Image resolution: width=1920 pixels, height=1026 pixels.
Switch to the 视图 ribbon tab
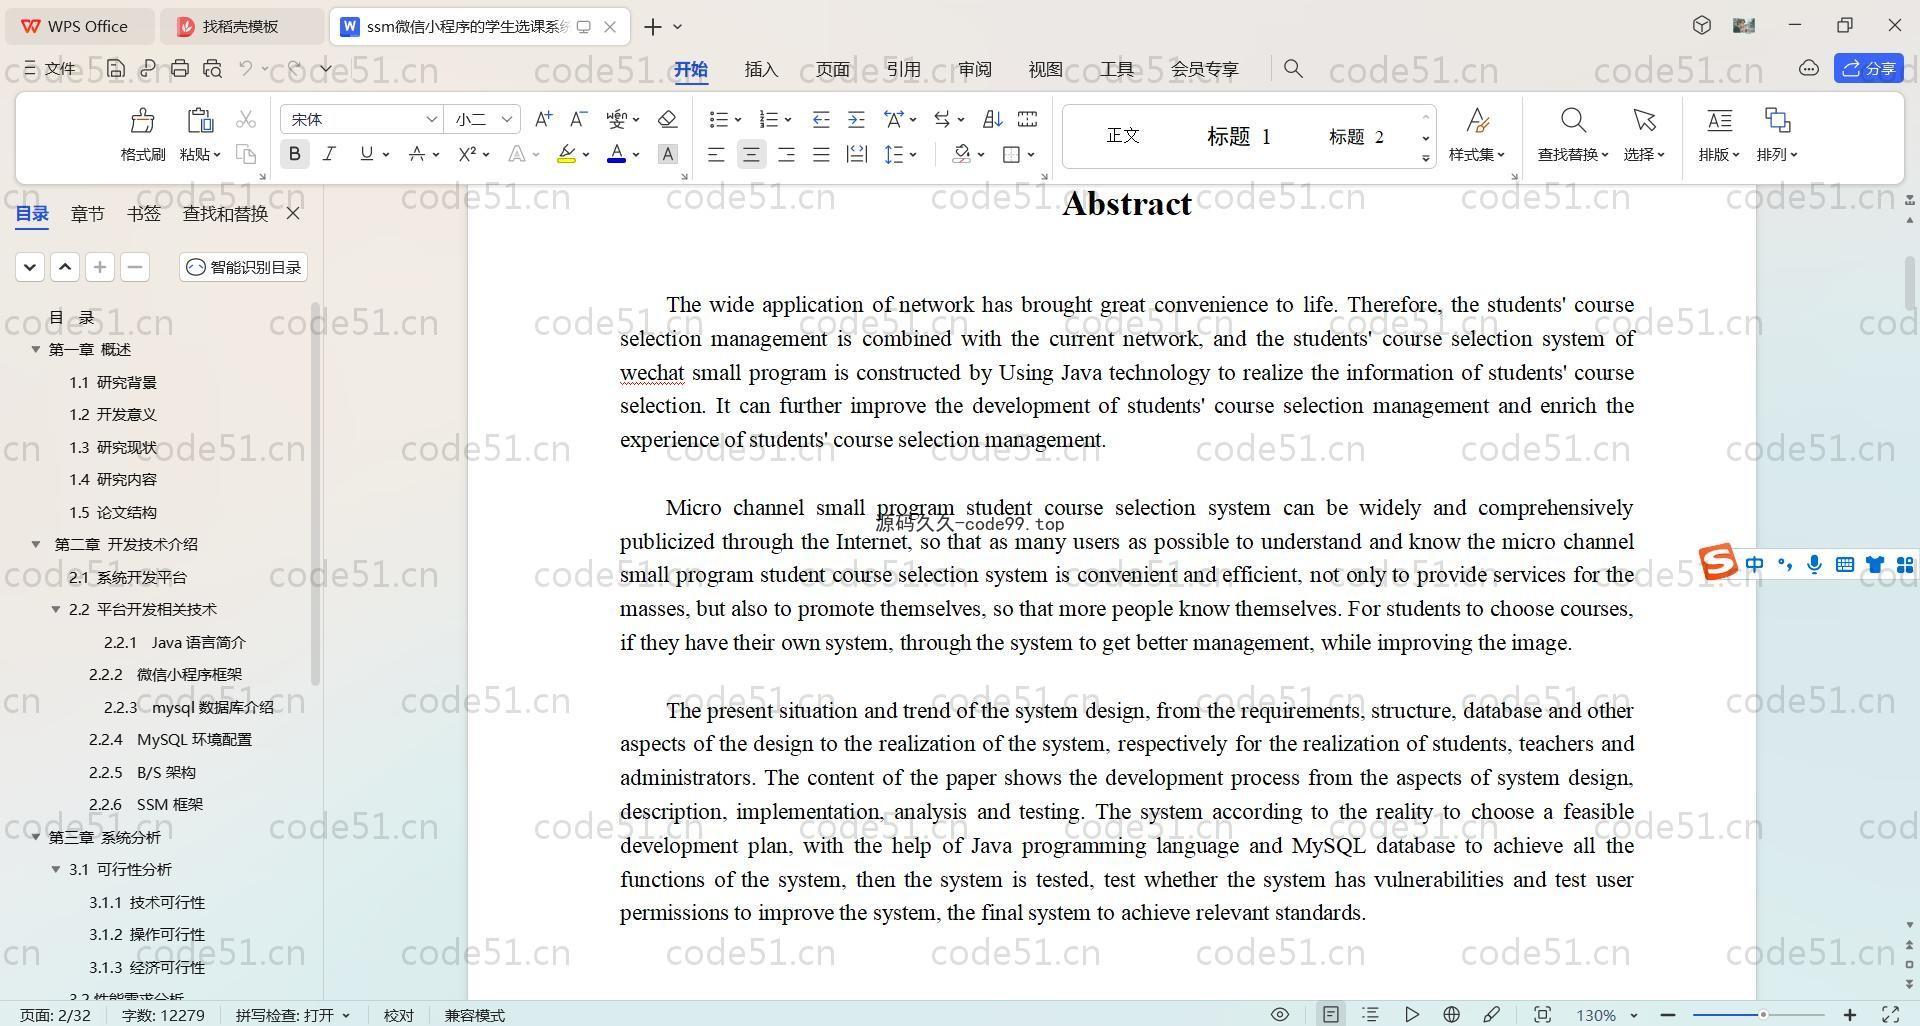(1045, 69)
